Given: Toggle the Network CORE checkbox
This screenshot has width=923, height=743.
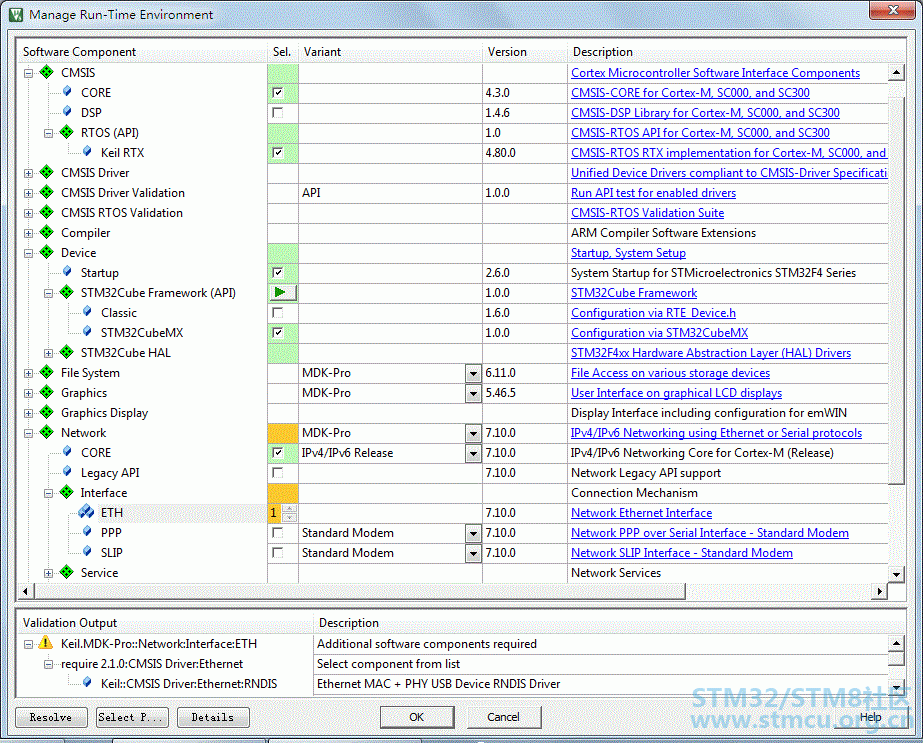Looking at the screenshot, I should click(278, 453).
